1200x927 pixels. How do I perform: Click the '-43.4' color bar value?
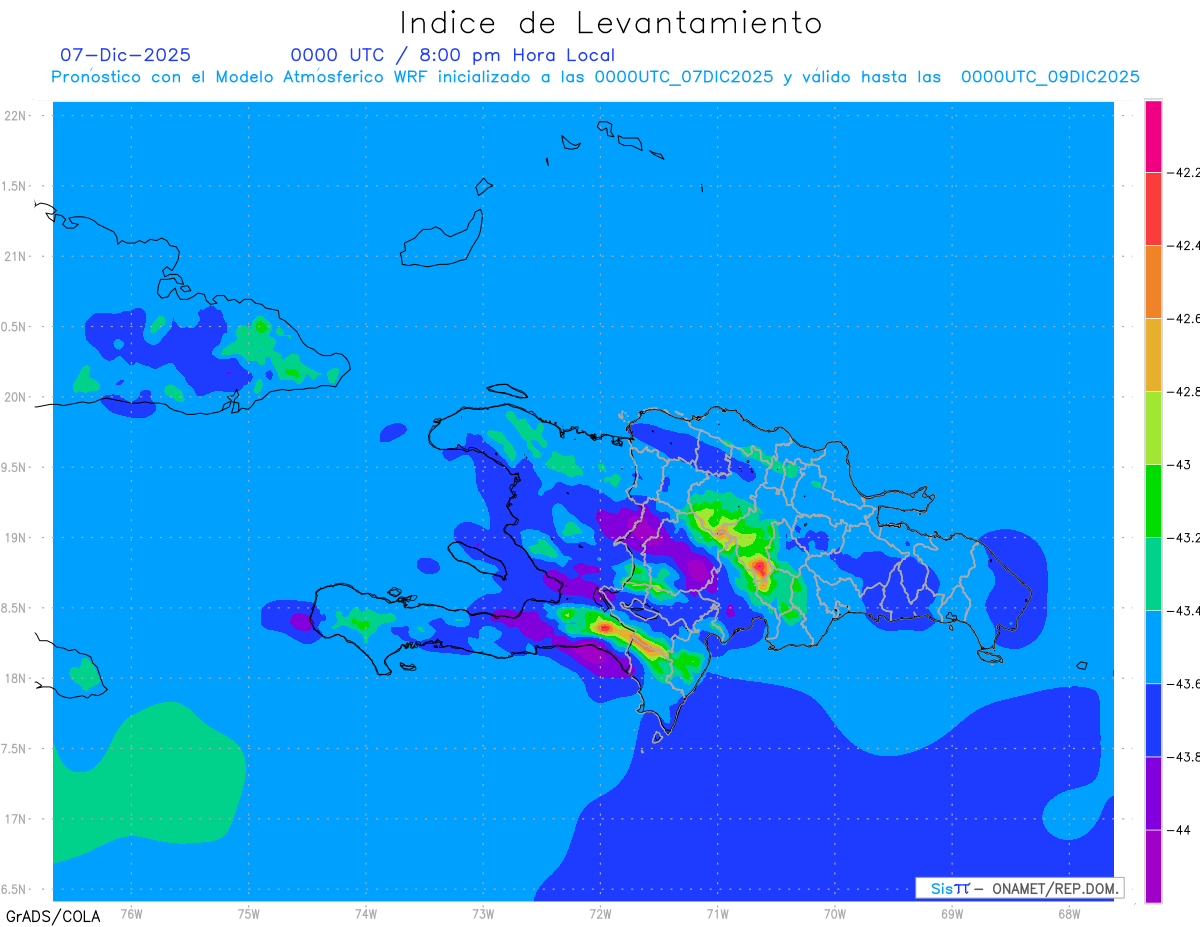point(1185,610)
